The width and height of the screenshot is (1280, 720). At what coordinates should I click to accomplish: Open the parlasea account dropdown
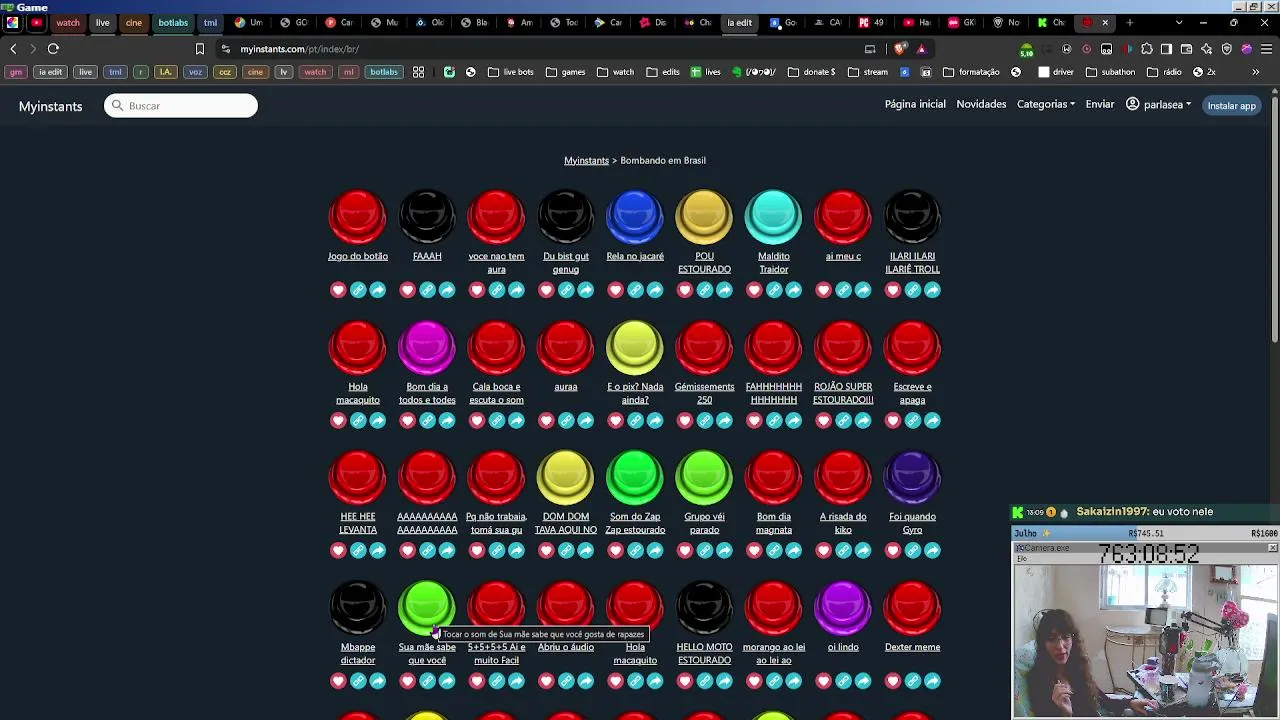tap(1159, 104)
